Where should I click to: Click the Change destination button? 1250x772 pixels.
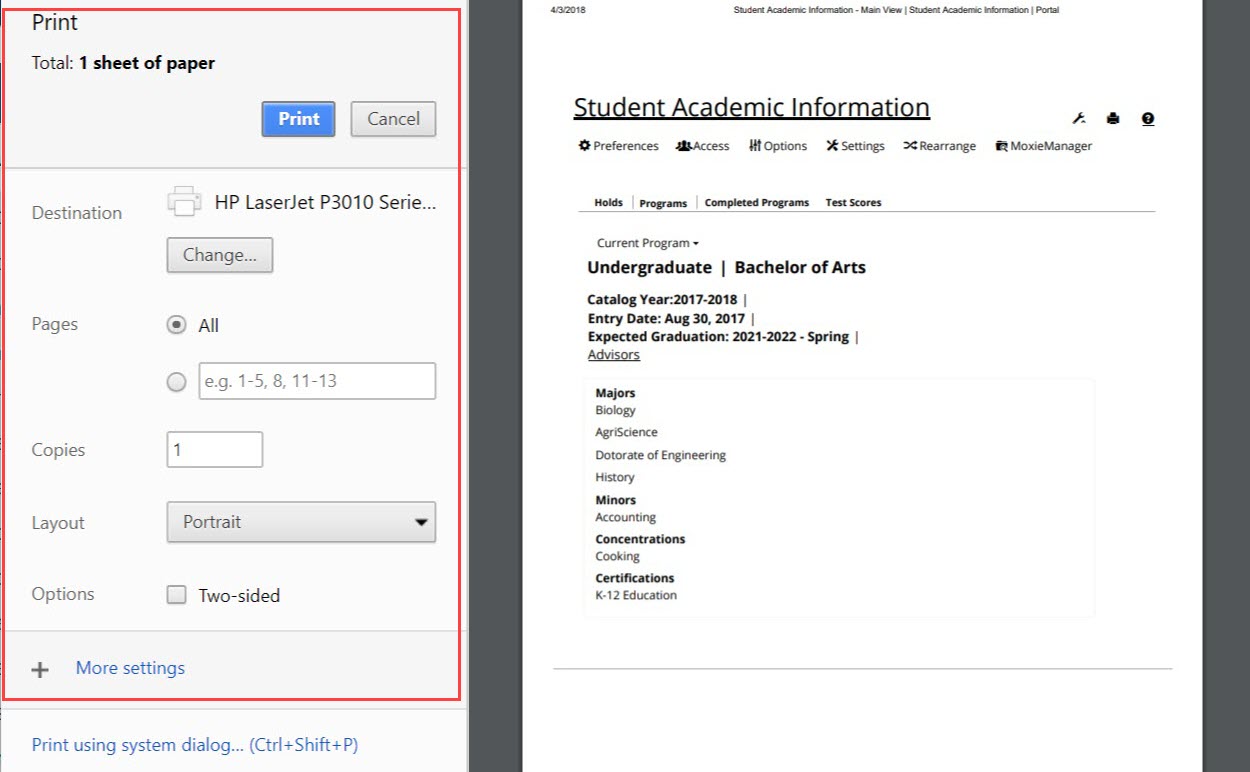219,255
